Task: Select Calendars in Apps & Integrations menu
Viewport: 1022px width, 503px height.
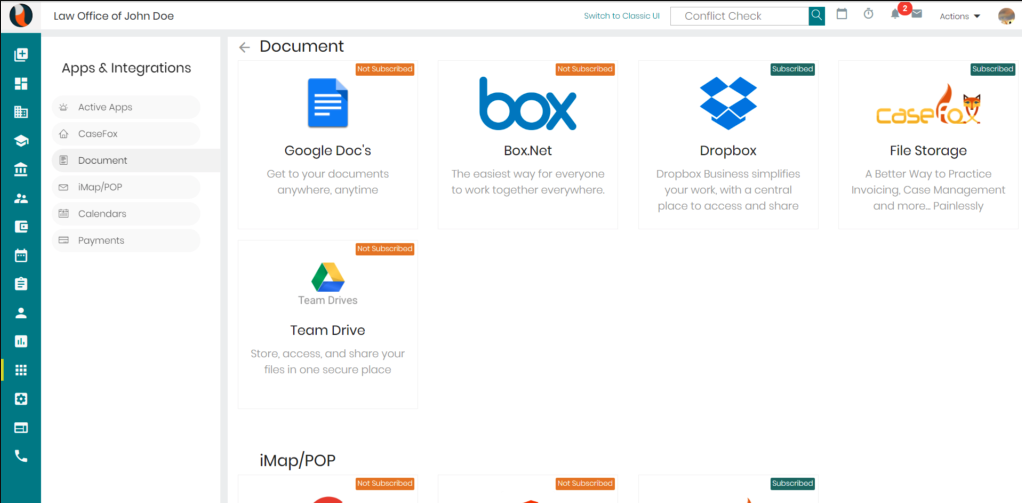Action: pos(126,214)
